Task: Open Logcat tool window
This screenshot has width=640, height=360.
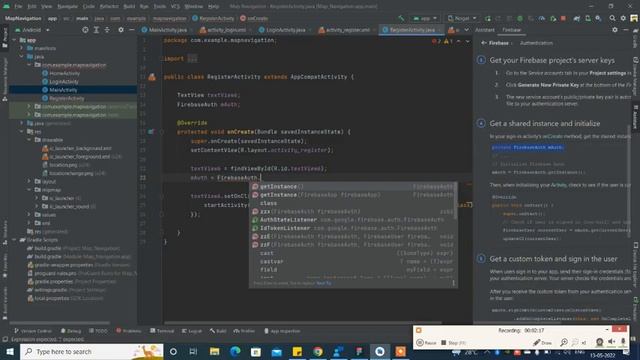Action: [x=192, y=331]
